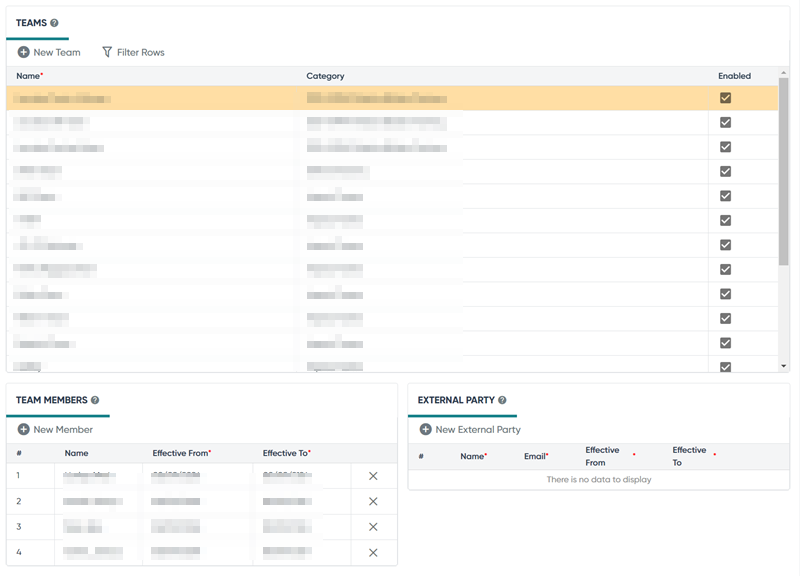
Task: Click the Teams list scroll up arrow
Action: [x=784, y=72]
